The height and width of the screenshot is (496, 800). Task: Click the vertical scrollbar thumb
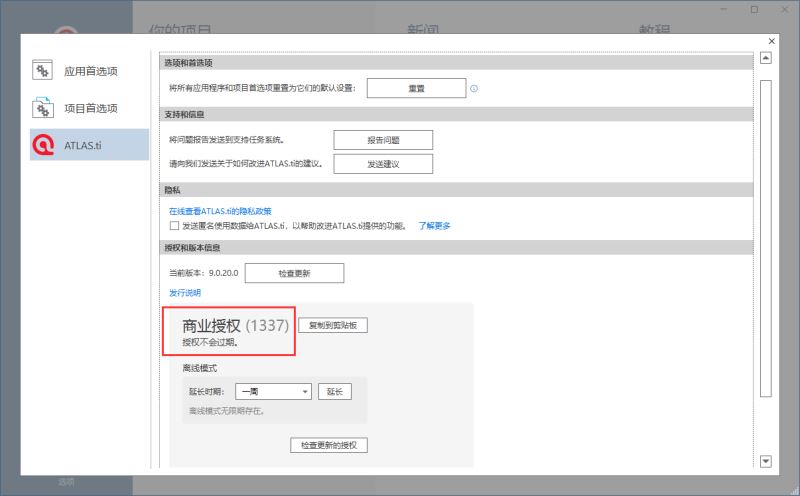coord(766,238)
